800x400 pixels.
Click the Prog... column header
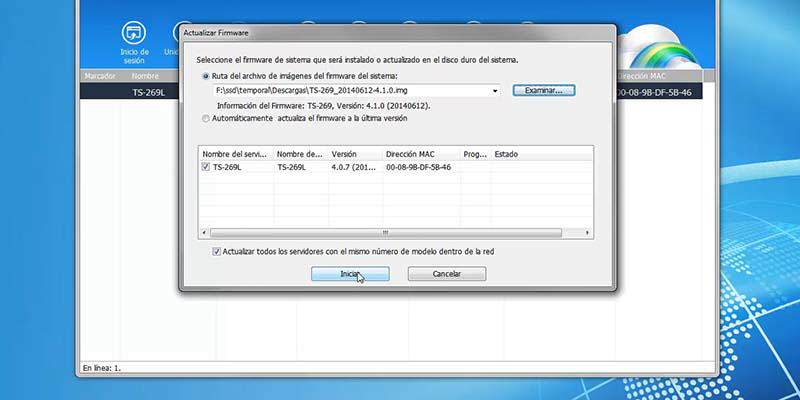(476, 154)
